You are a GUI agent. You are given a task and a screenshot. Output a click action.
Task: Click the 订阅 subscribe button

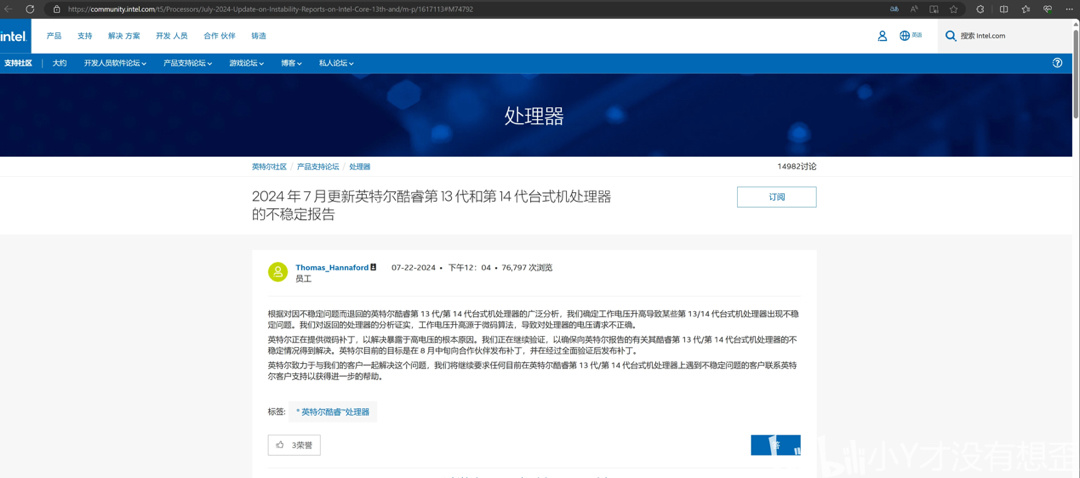click(776, 197)
